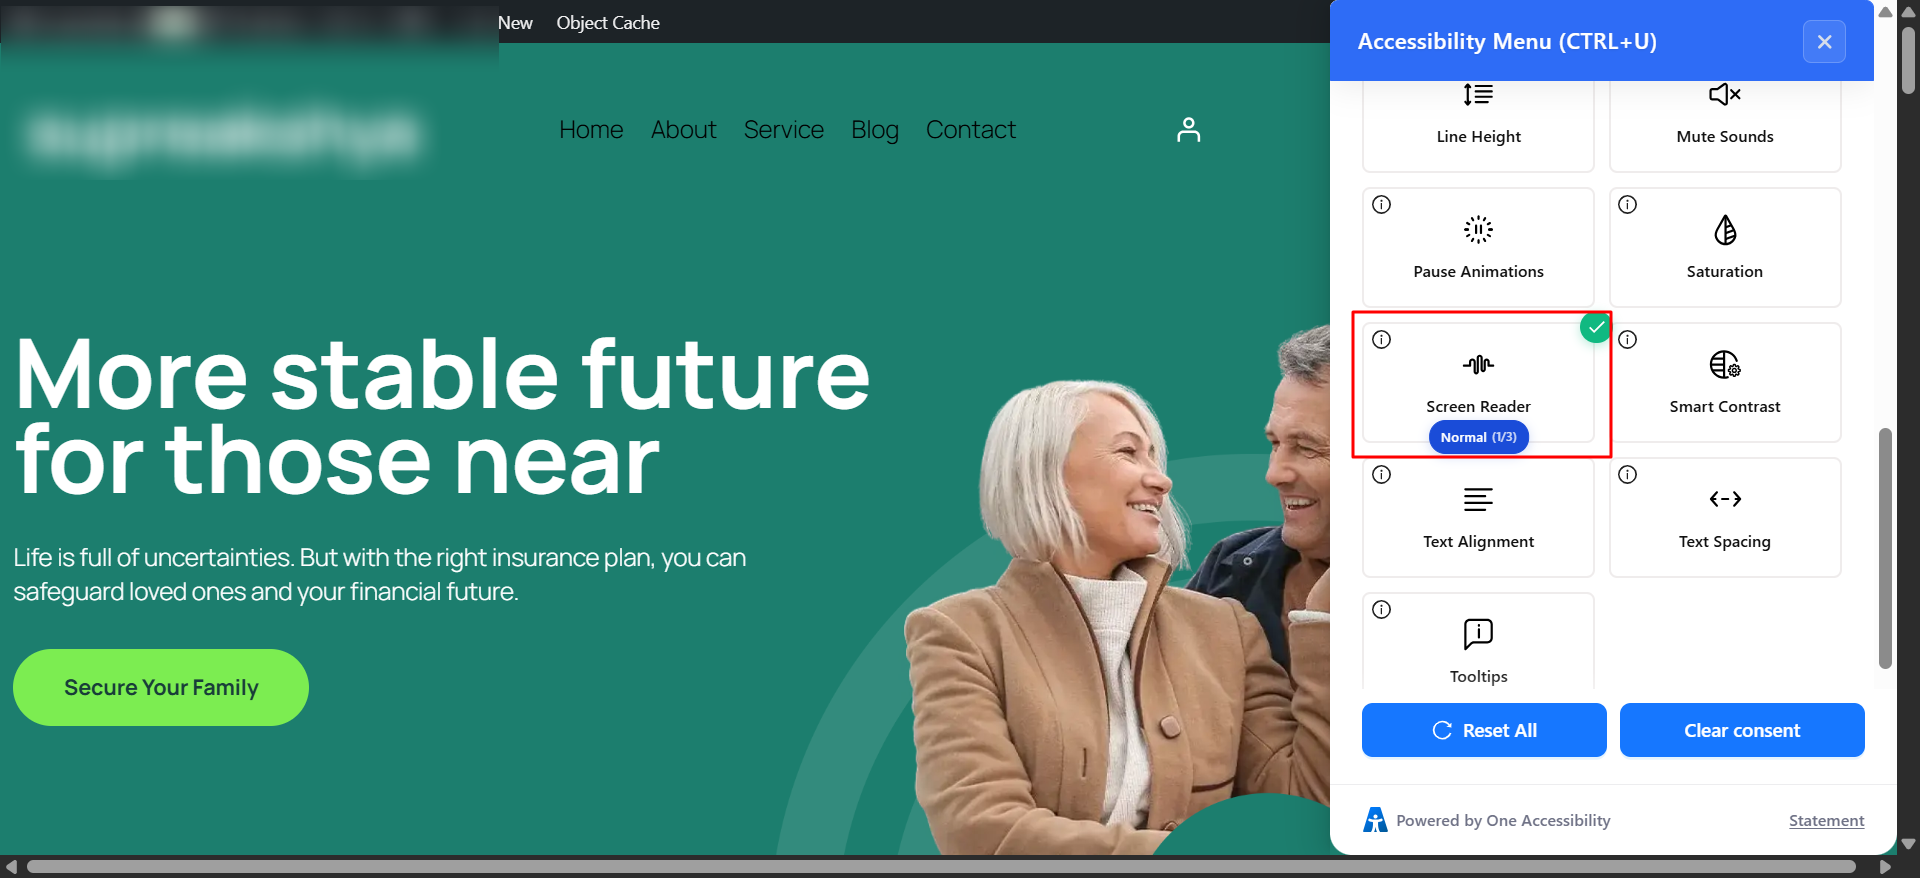Click the horizontal scrollbar right arrow

(1886, 867)
